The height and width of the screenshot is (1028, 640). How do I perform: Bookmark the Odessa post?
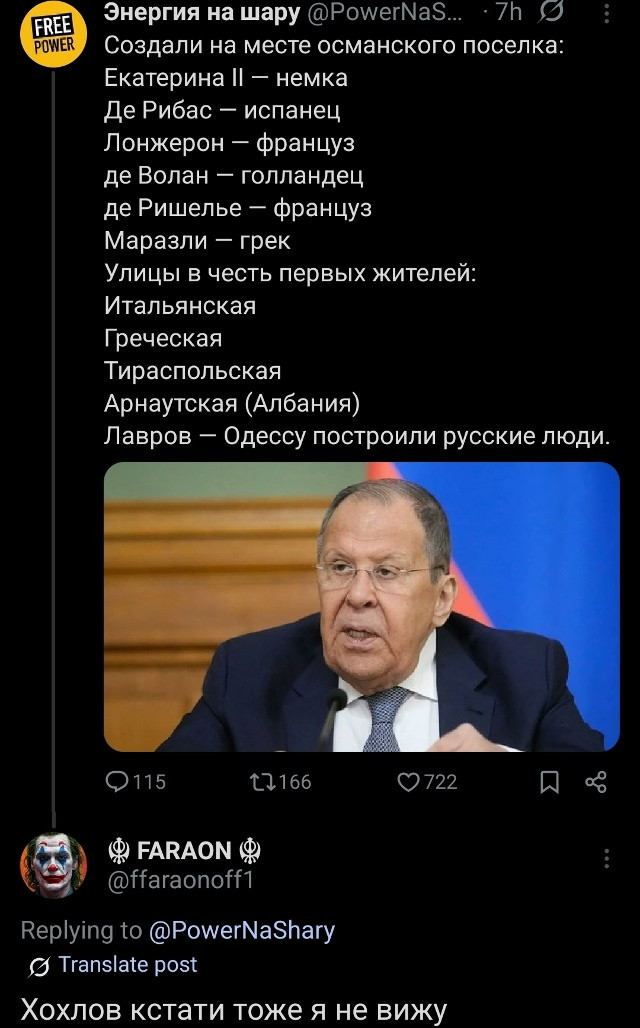[550, 782]
